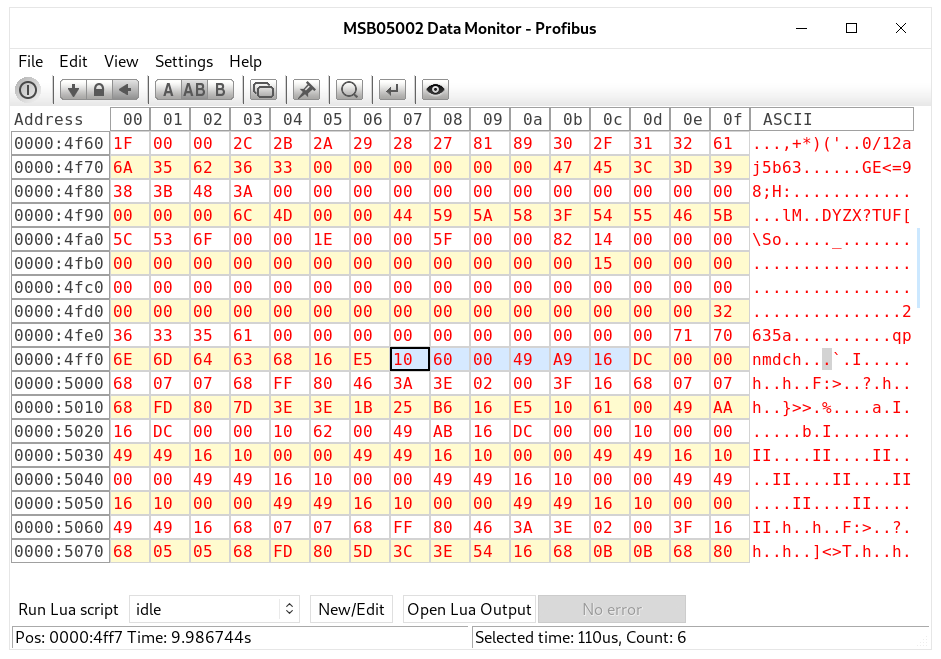Maximize the Data Monitor window
This screenshot has height=659, width=941.
tap(851, 28)
